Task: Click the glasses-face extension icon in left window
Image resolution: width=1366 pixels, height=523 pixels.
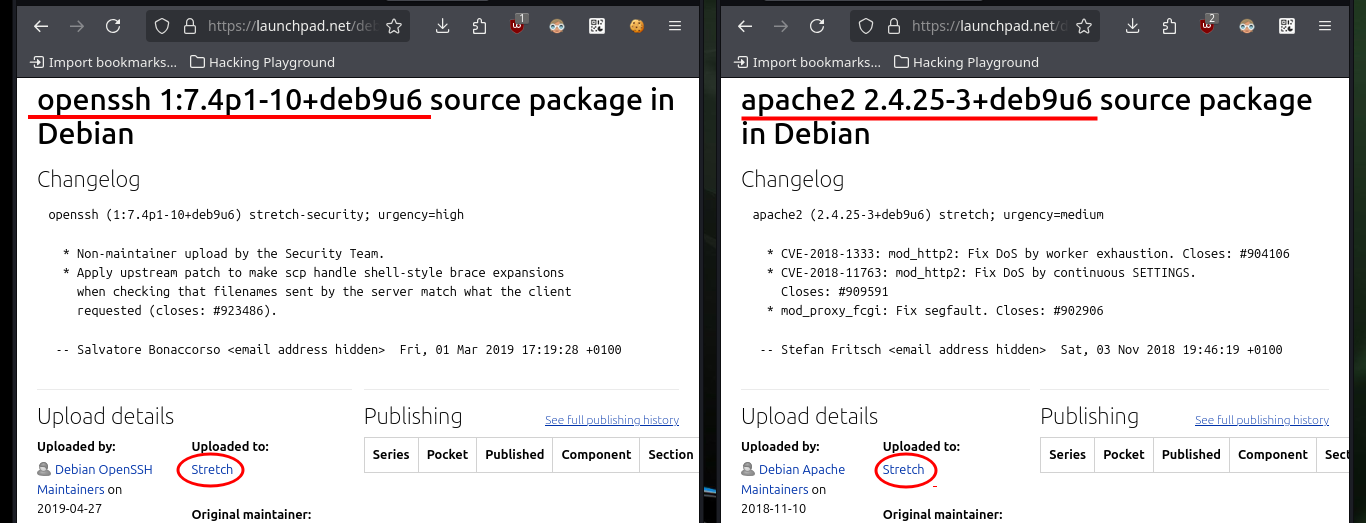Action: (557, 26)
